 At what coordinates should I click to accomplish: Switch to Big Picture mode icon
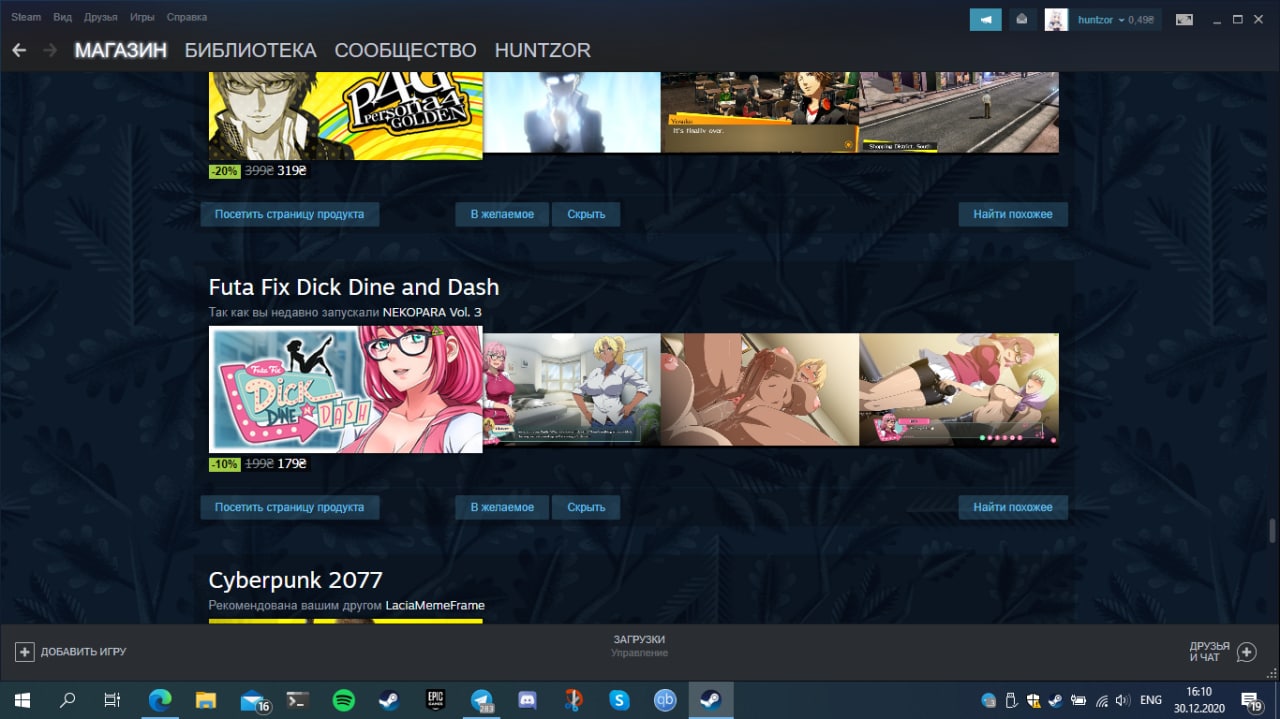(x=1185, y=19)
